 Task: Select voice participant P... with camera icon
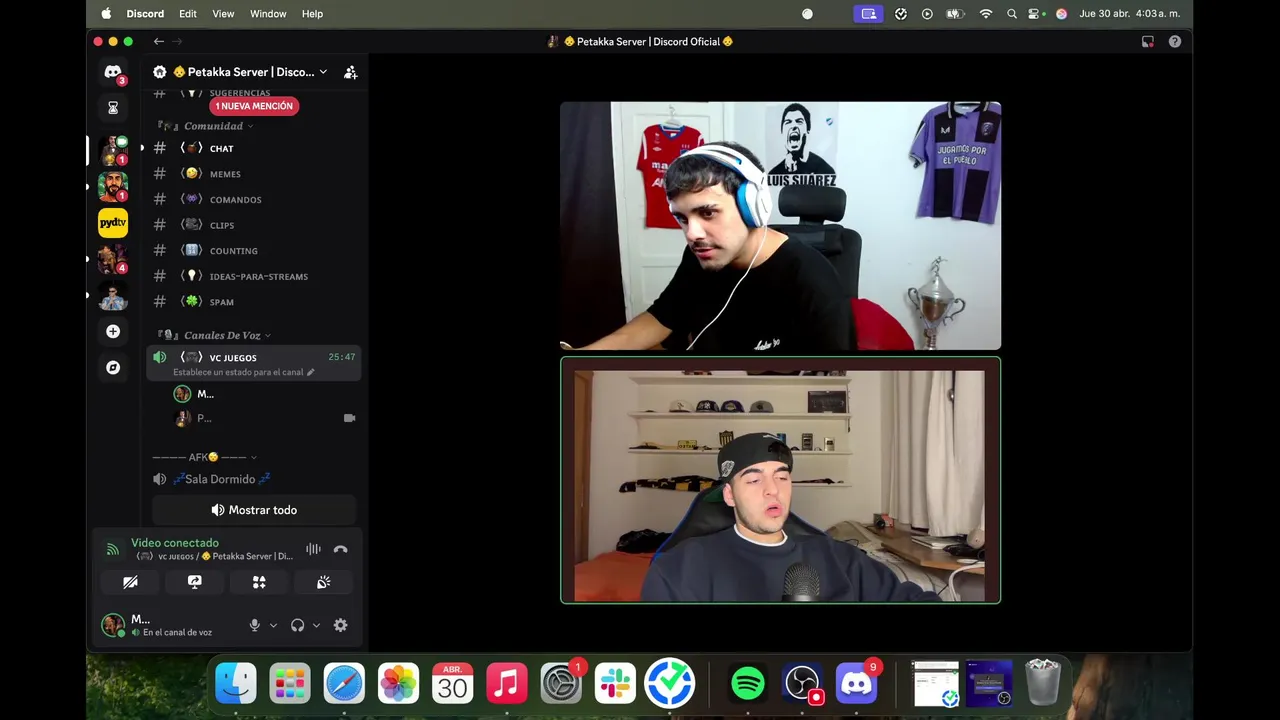pyautogui.click(x=264, y=418)
